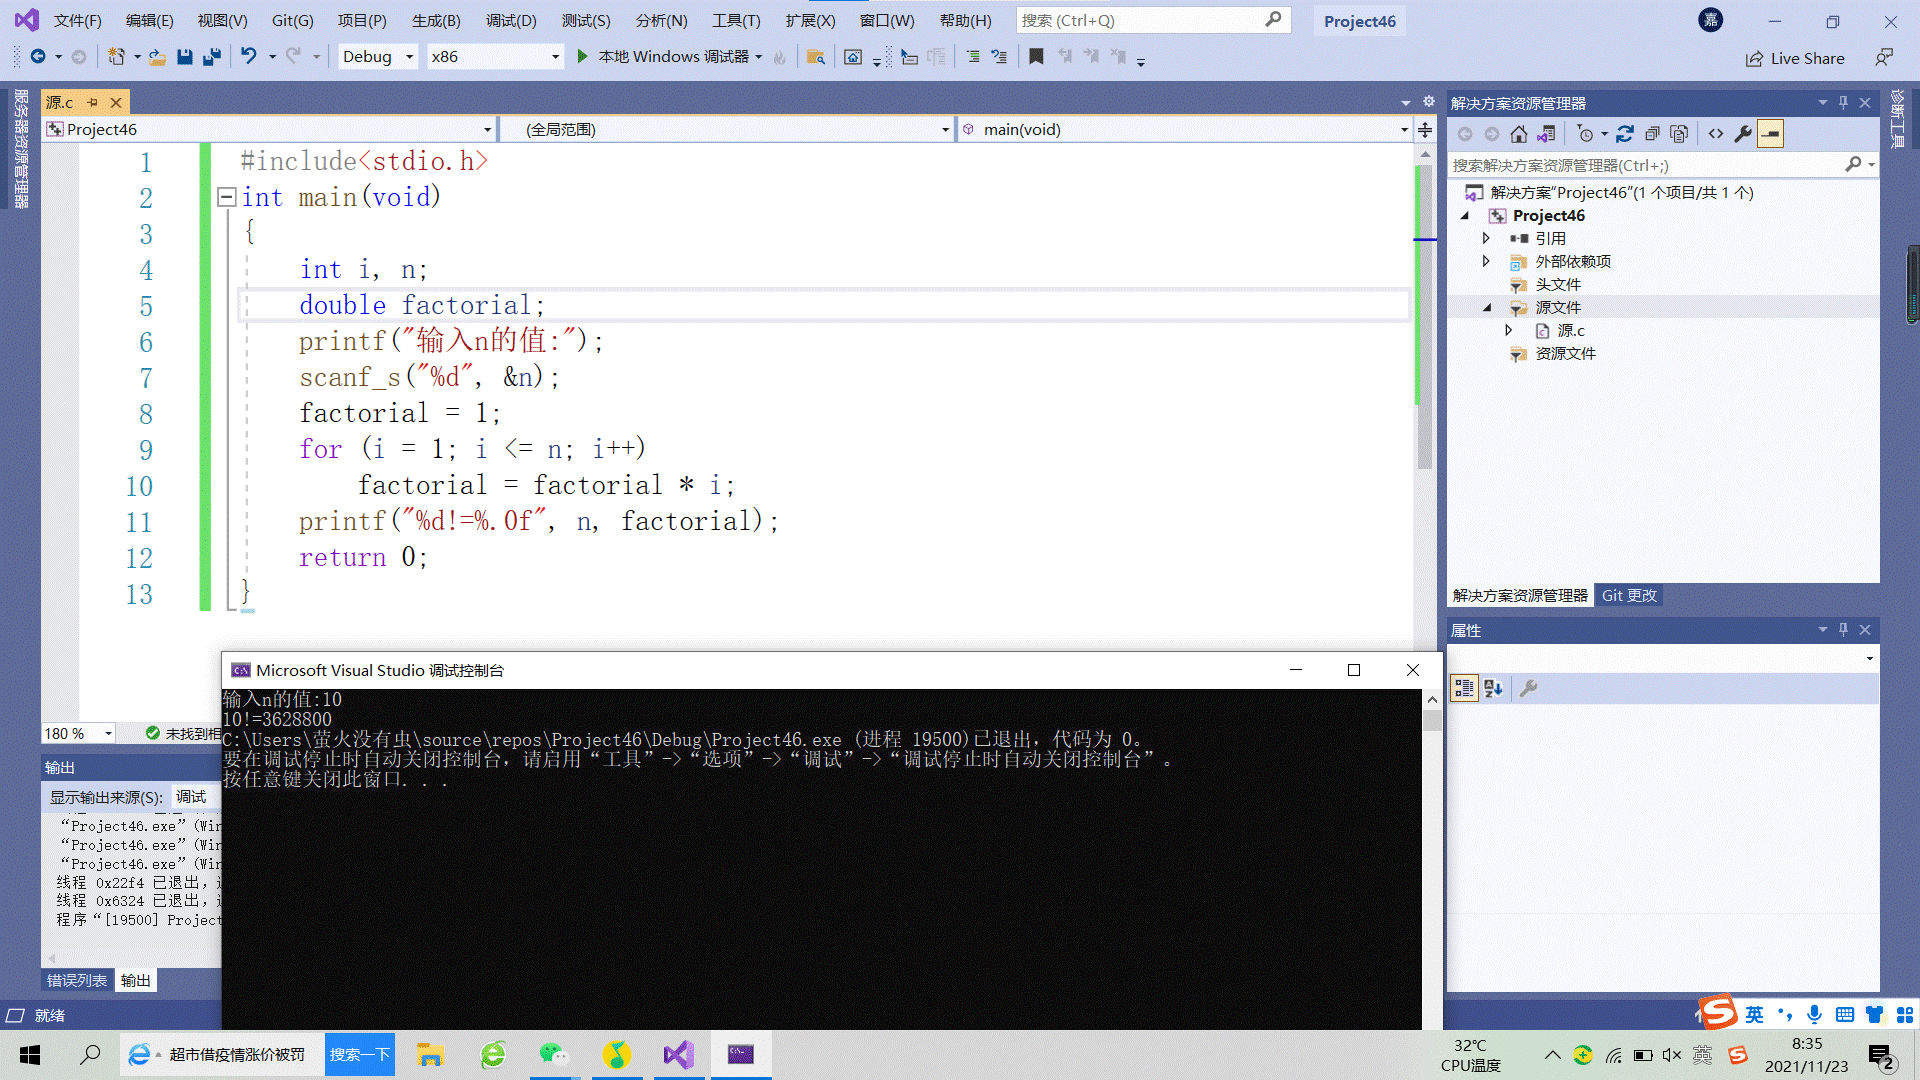Switch to the Git 更改 tab
Image resolution: width=1920 pixels, height=1080 pixels.
(x=1628, y=595)
